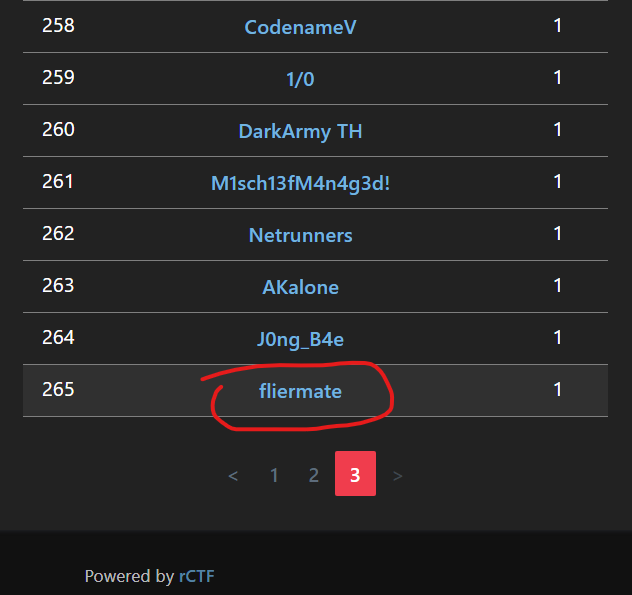Click the score in Netrunners row
The image size is (632, 595).
click(x=558, y=233)
